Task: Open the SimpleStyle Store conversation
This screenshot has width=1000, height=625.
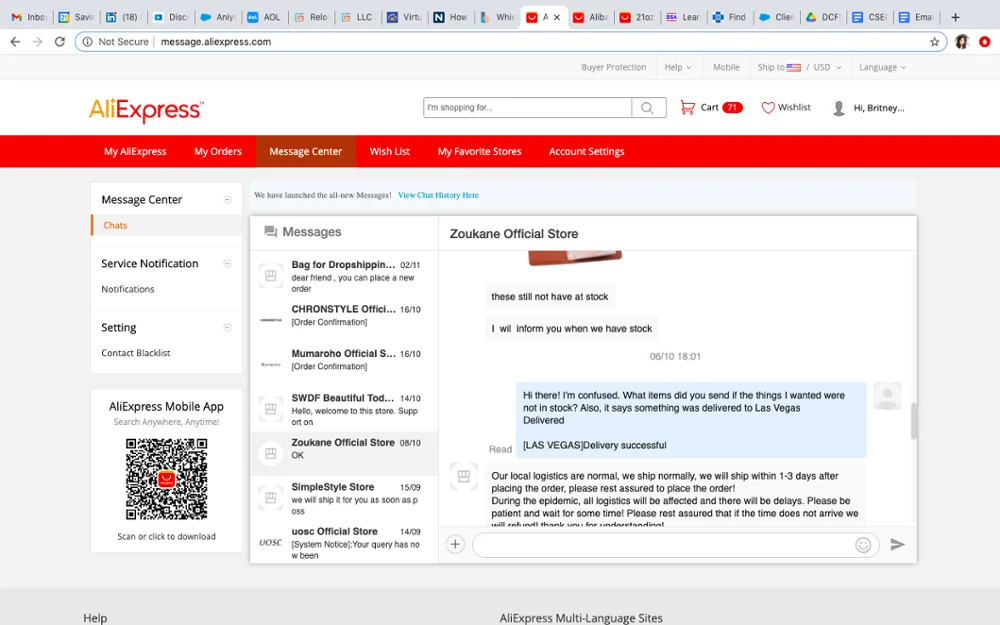Action: 344,498
